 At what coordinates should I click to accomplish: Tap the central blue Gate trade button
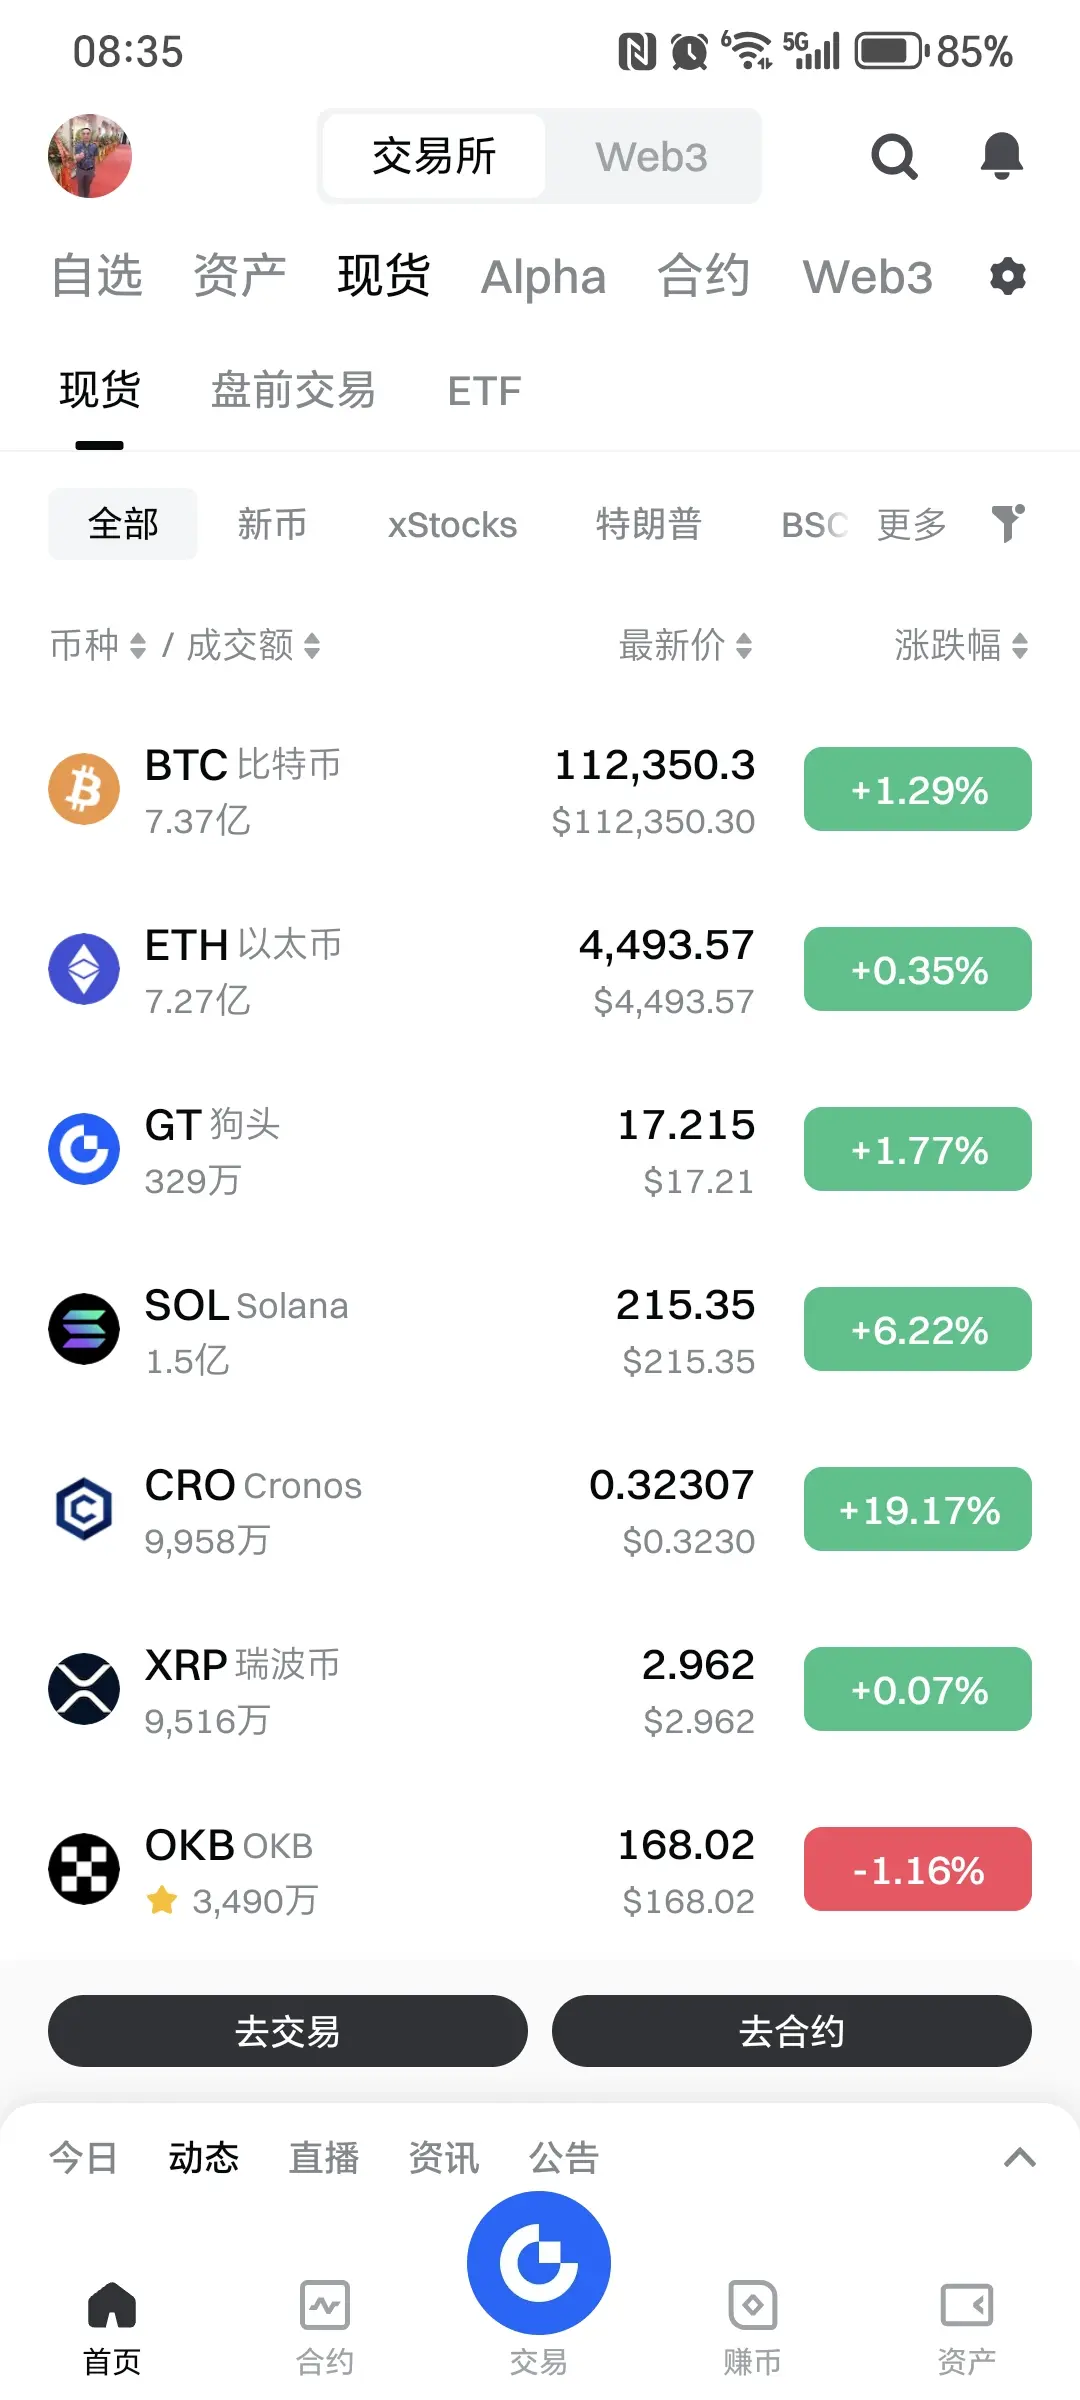point(539,2262)
